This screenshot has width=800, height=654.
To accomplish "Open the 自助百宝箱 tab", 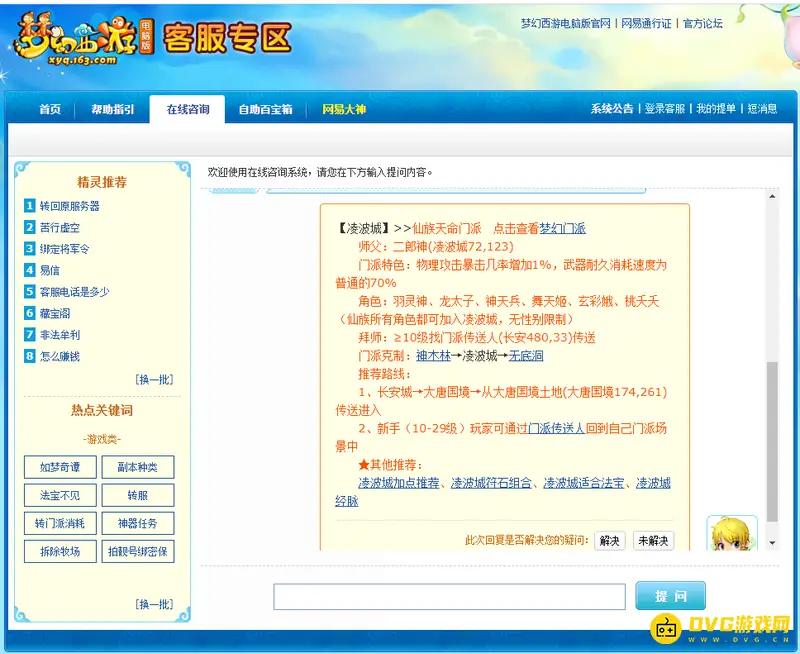I will (265, 109).
